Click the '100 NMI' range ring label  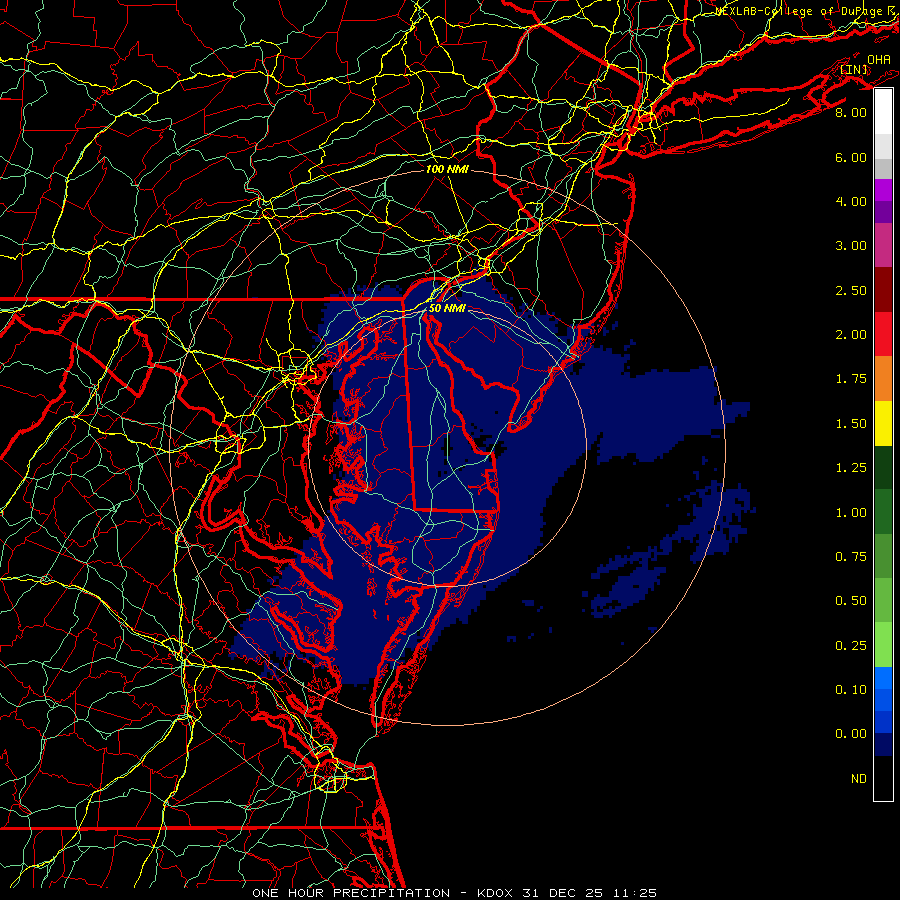coord(447,169)
